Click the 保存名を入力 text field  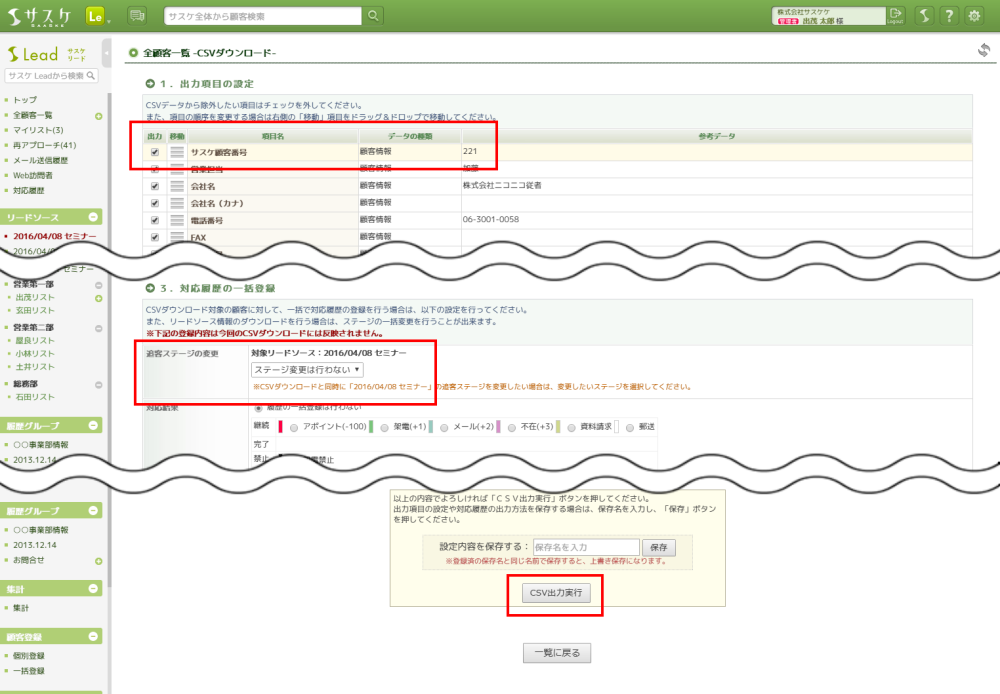click(x=585, y=547)
